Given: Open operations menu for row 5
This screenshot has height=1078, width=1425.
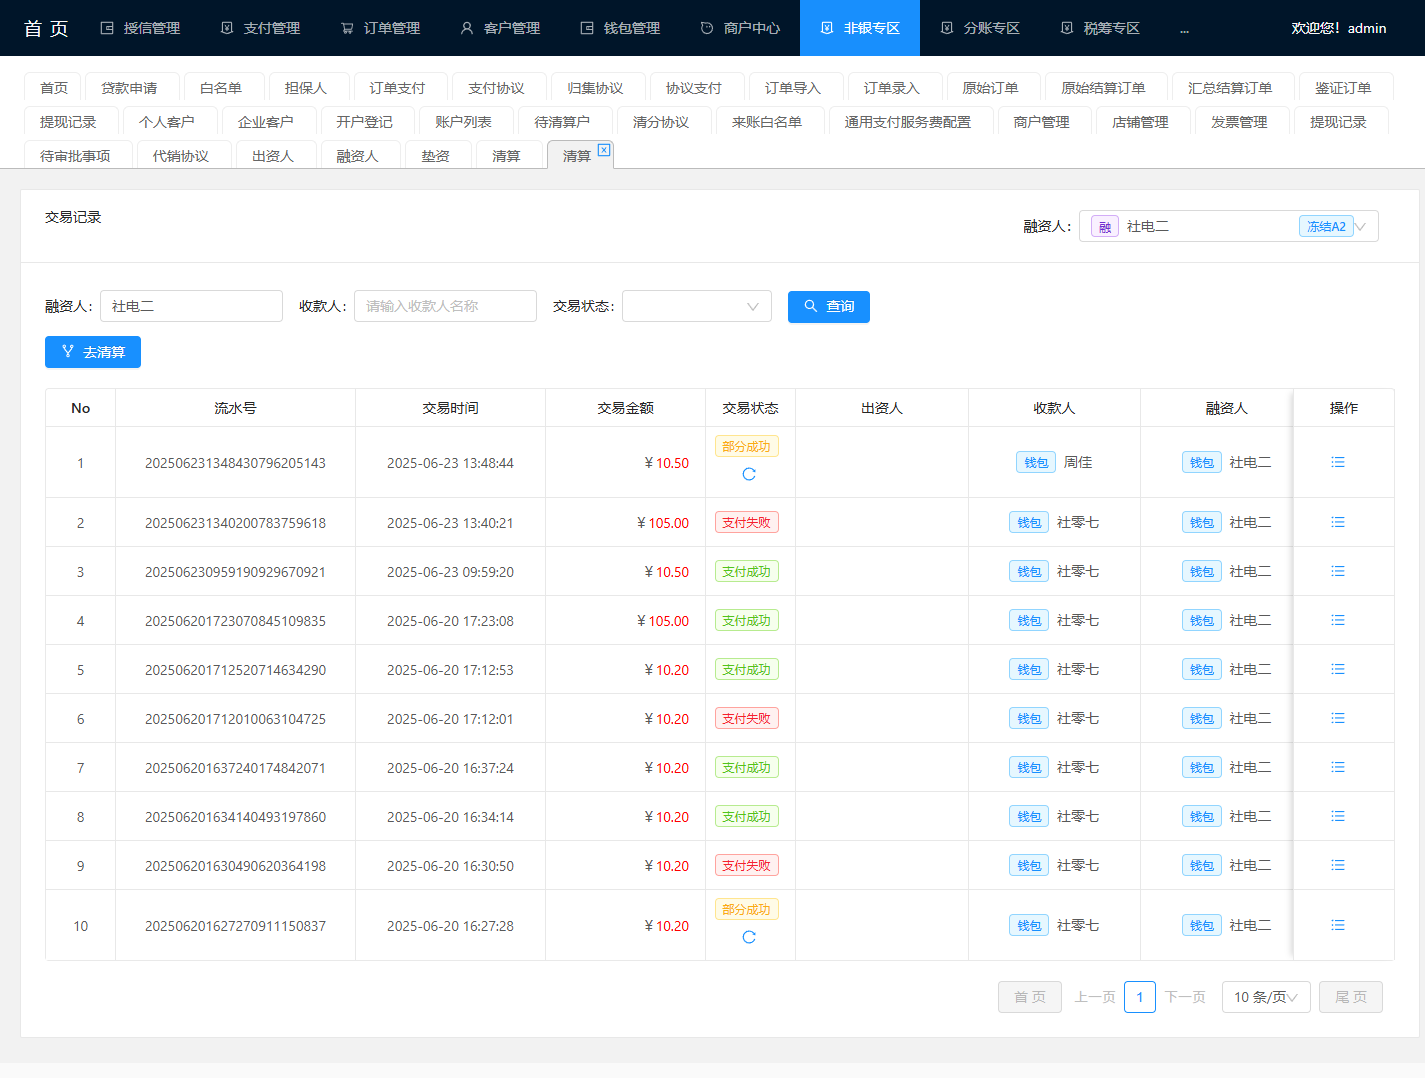Looking at the screenshot, I should pos(1338,669).
